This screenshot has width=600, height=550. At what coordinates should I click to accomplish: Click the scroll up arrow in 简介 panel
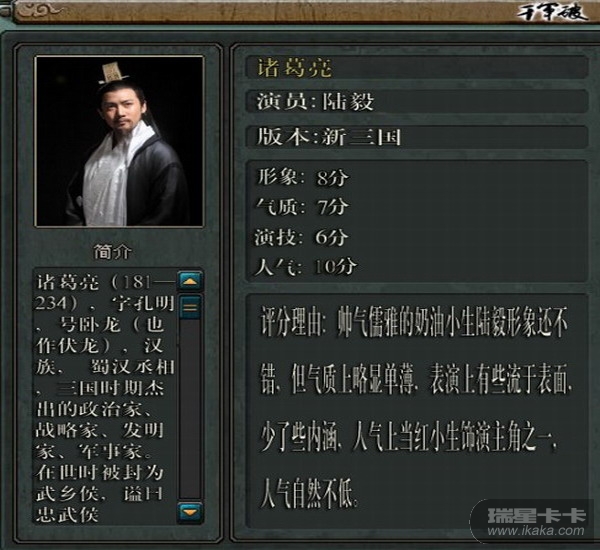[x=191, y=282]
